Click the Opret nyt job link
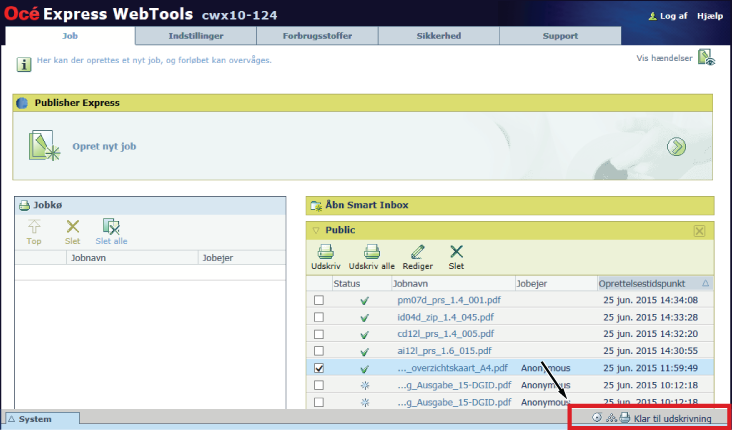The height and width of the screenshot is (430, 732). (x=104, y=147)
